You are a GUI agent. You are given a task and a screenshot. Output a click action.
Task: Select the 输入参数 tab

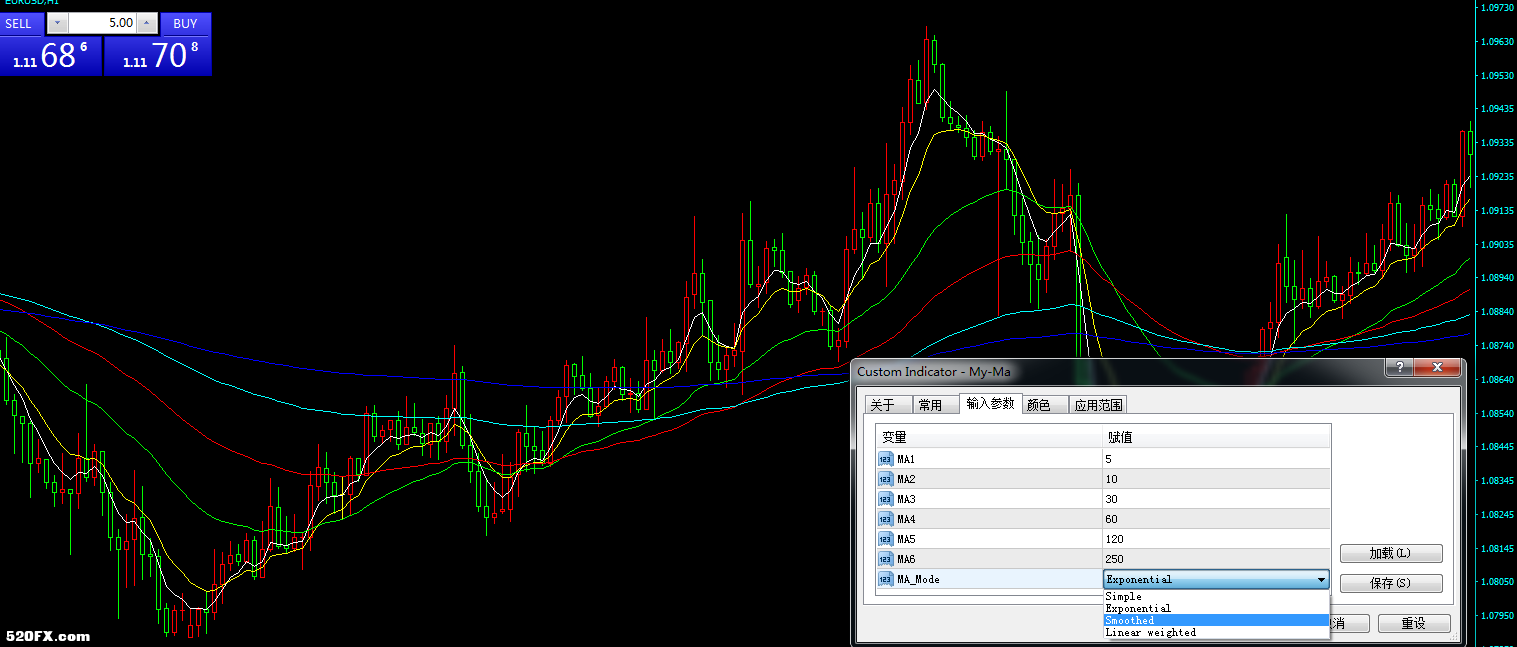point(990,403)
